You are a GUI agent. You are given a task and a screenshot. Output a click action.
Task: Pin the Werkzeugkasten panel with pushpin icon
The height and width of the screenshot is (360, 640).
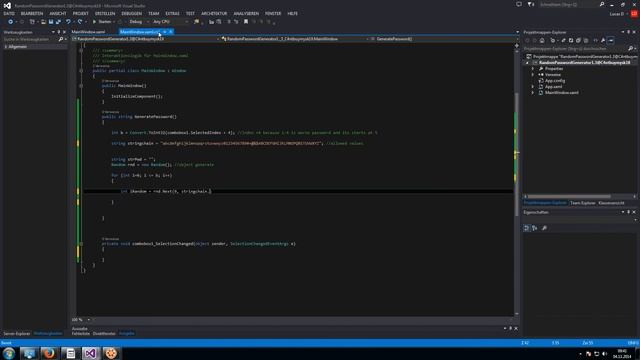point(59,32)
